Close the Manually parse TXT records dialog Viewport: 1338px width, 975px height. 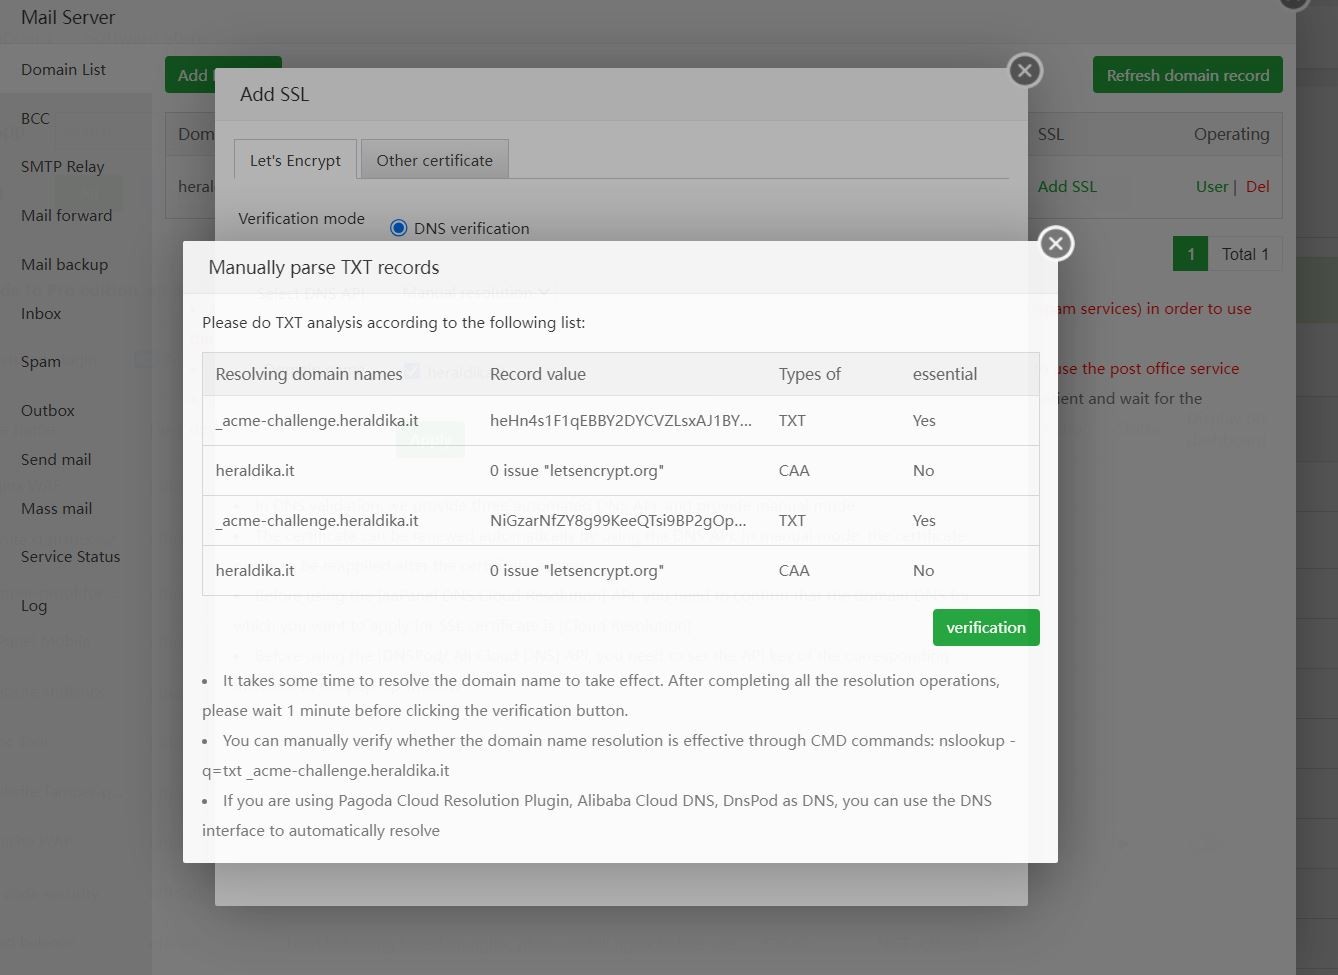pyautogui.click(x=1056, y=244)
